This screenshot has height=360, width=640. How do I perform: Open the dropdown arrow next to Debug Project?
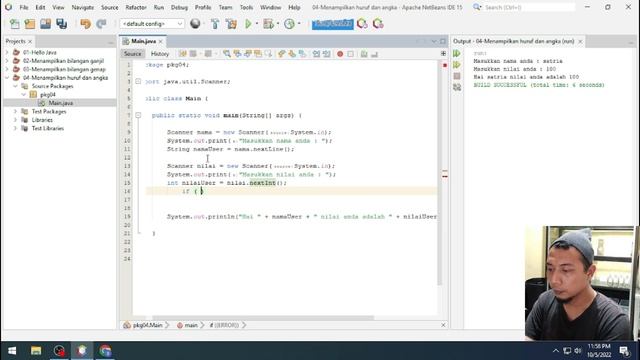(x=278, y=24)
